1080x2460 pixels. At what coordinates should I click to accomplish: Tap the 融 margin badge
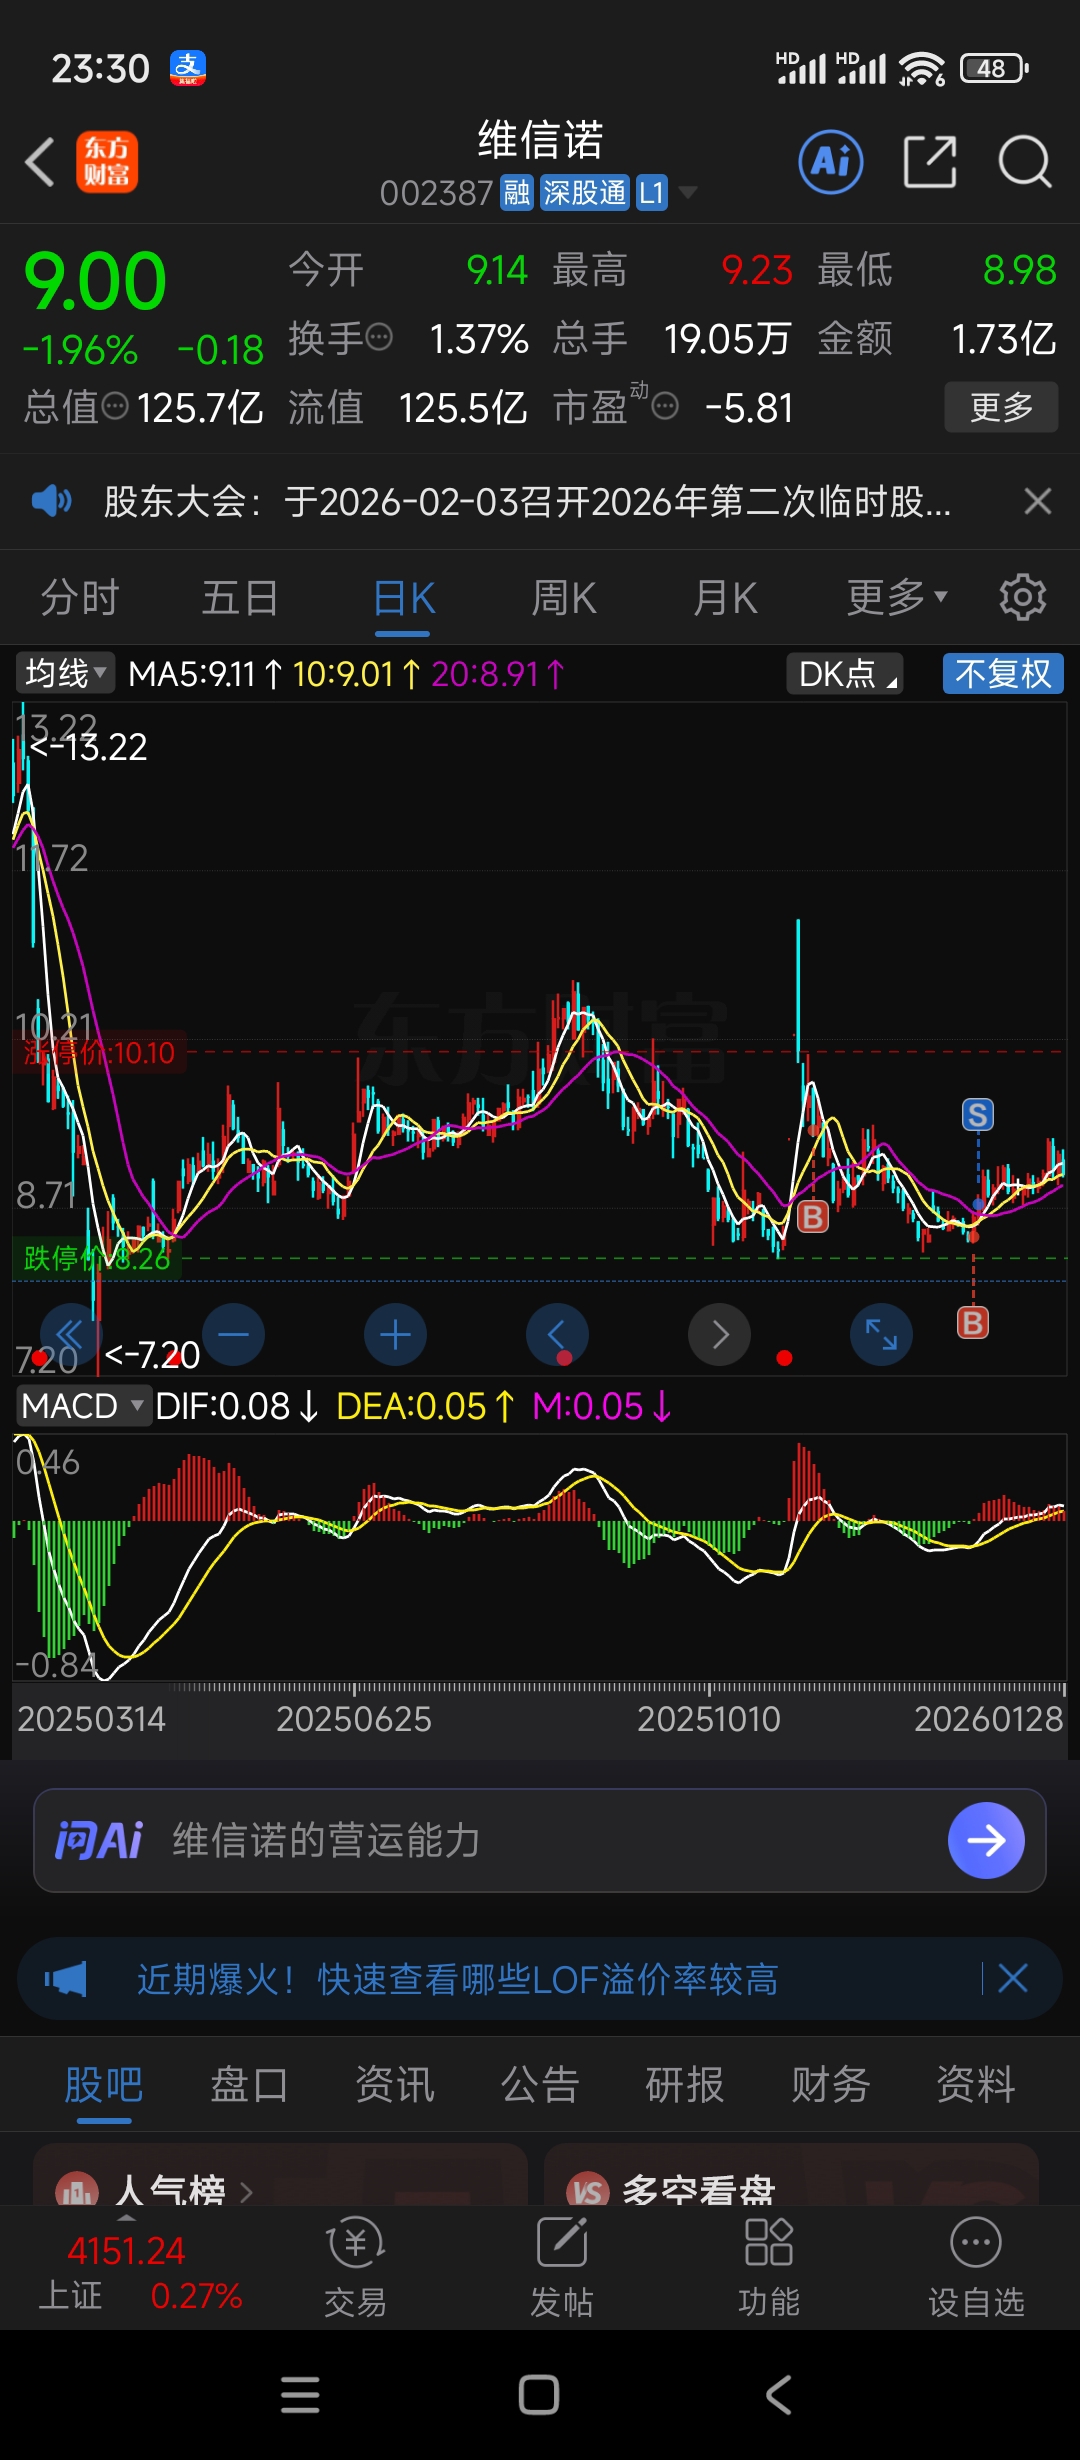pyautogui.click(x=517, y=192)
